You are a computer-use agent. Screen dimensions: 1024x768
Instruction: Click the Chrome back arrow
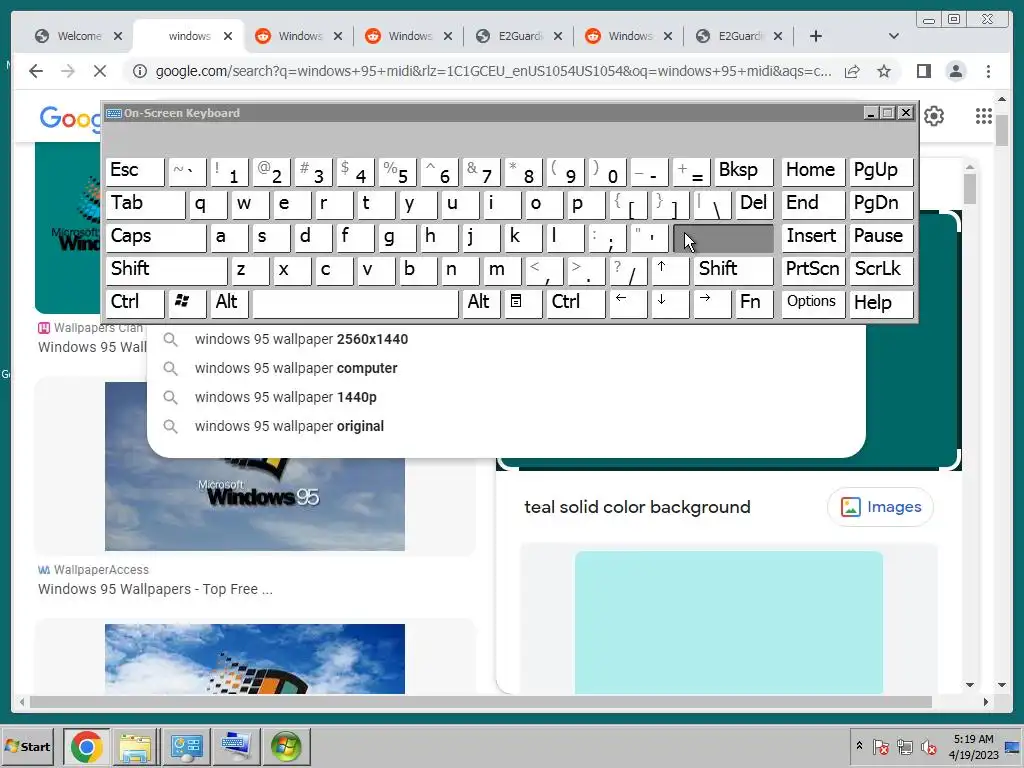pos(36,71)
